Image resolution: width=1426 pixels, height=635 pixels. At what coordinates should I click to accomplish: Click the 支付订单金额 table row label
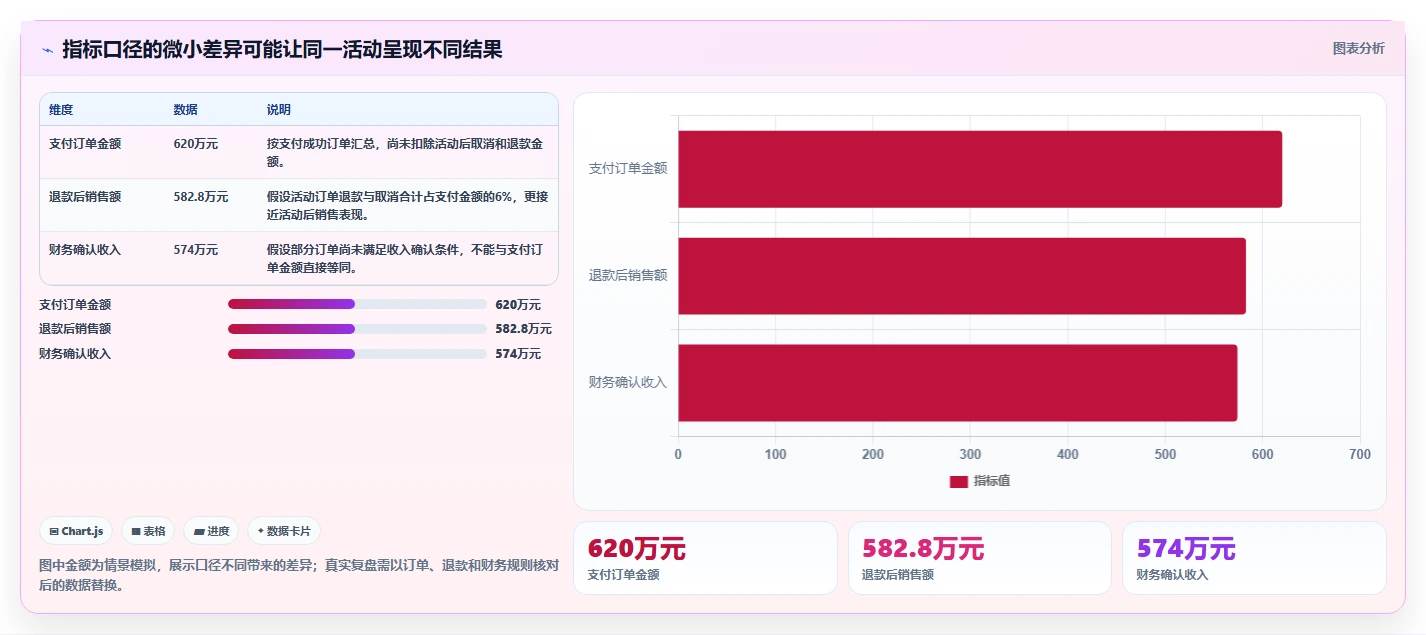click(85, 143)
